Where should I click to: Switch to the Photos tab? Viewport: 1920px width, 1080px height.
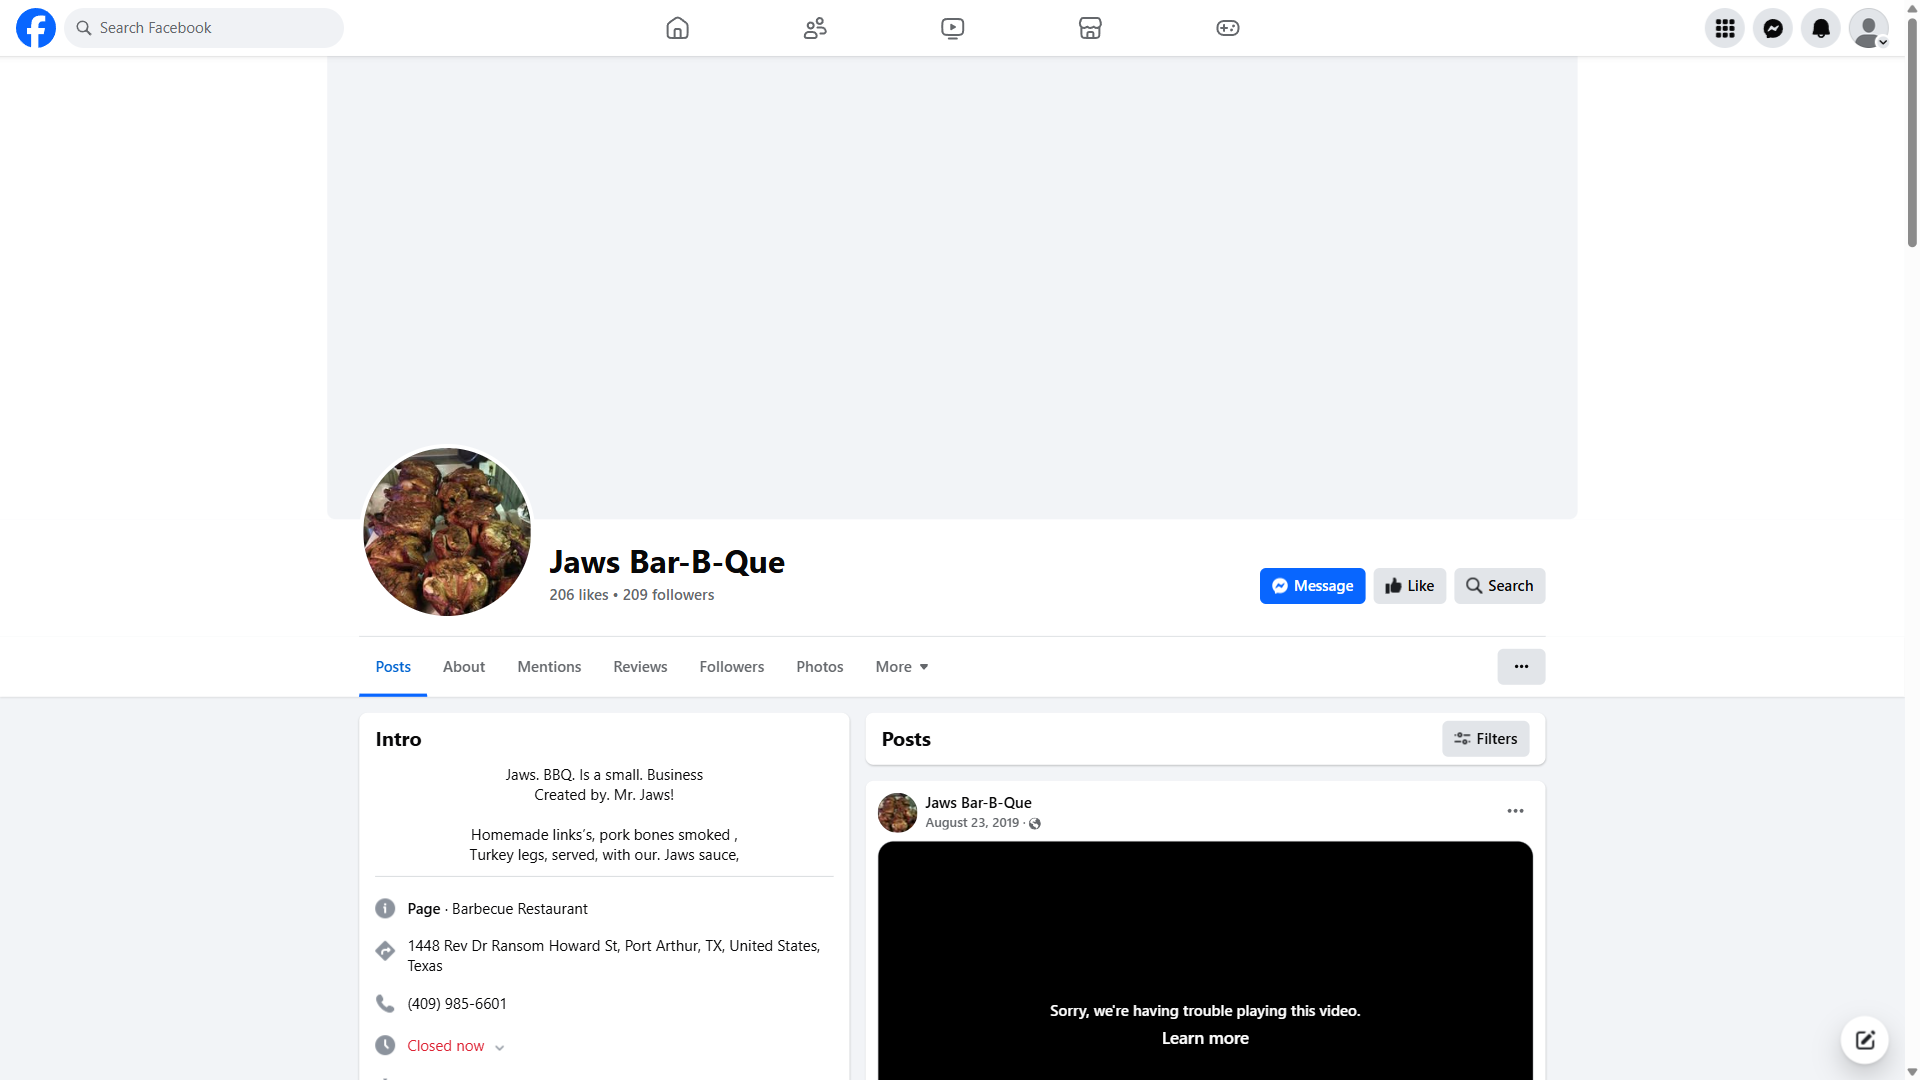[819, 667]
